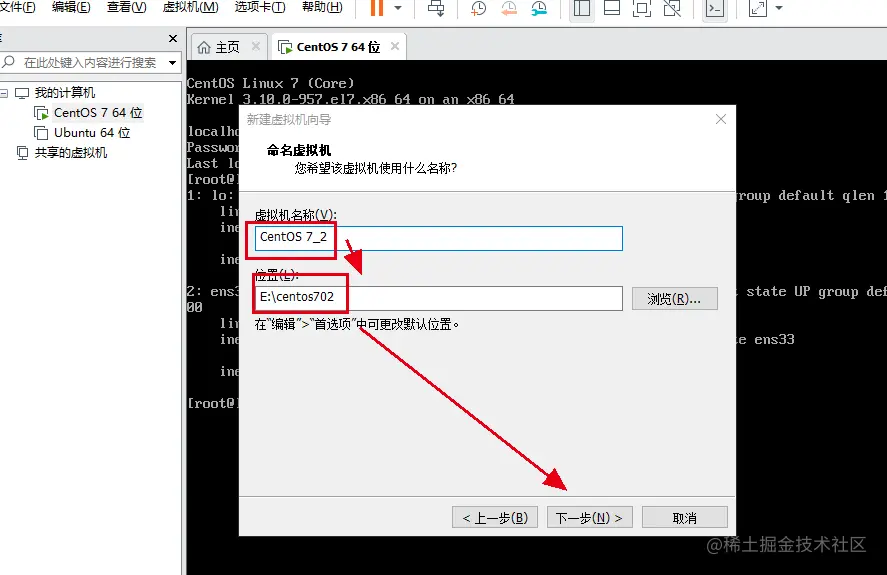Click the < 上一步(B) button
The width and height of the screenshot is (887, 575).
495,517
